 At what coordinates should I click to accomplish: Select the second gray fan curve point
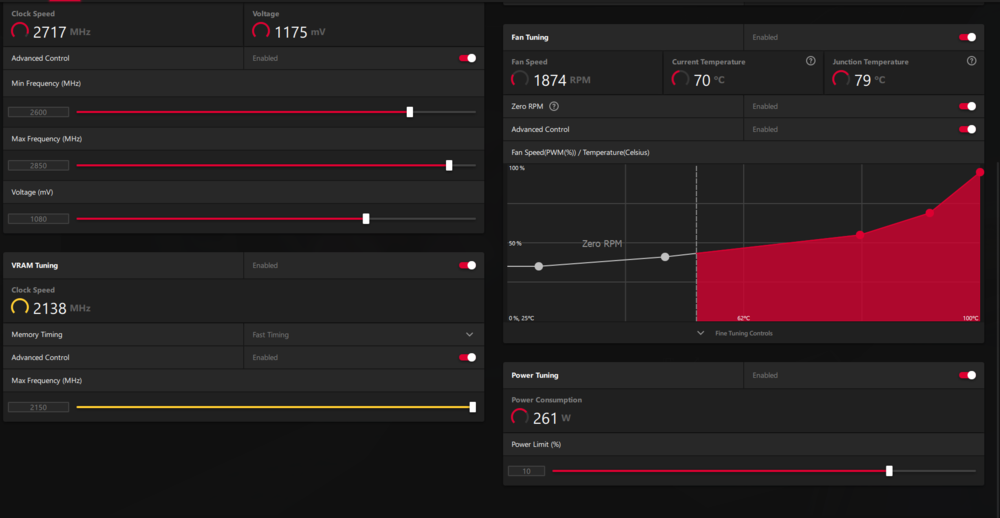click(665, 257)
